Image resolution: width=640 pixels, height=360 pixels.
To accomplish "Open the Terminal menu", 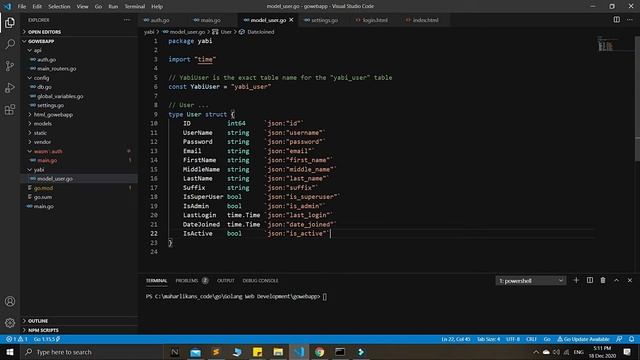I will pyautogui.click(x=135, y=7).
